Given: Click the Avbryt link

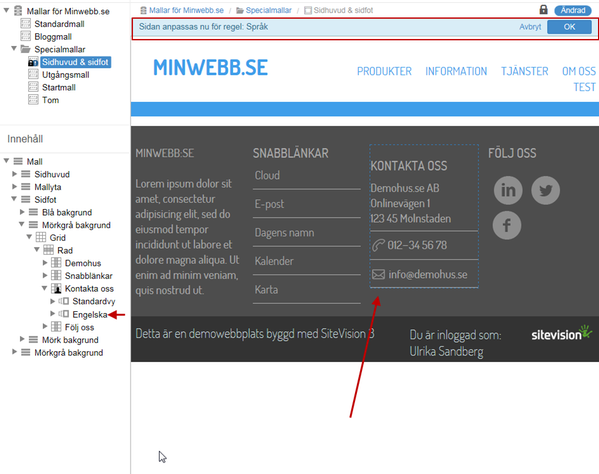Looking at the screenshot, I should [530, 27].
